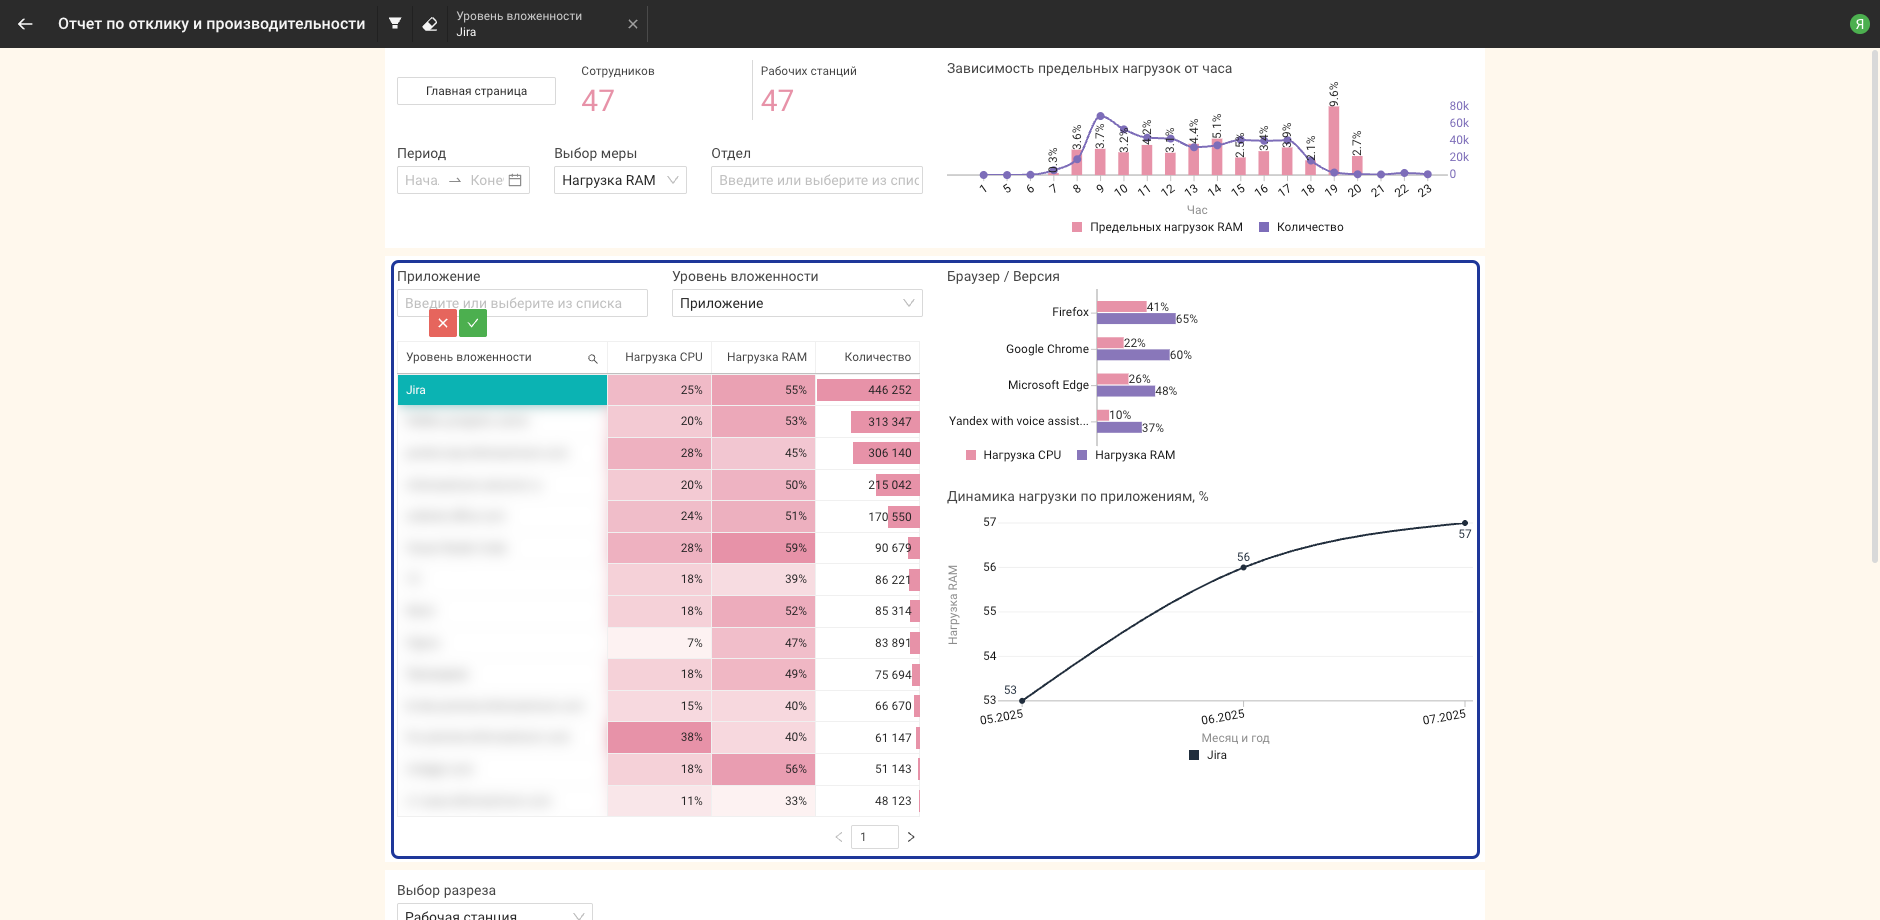Click the eraser clear-filters icon
The image size is (1880, 920).
430,24
